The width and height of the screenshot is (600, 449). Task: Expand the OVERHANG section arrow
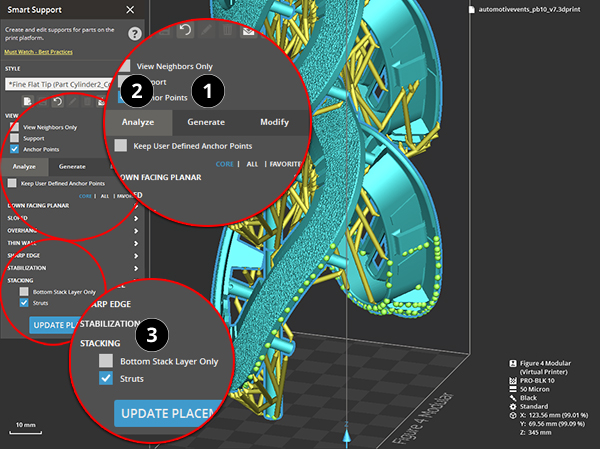tap(135, 229)
